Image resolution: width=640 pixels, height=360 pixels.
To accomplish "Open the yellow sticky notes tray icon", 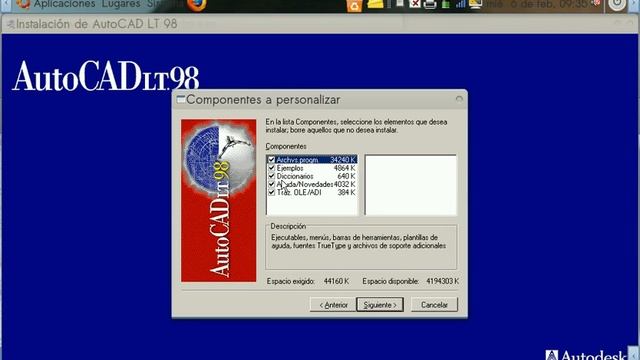I will click(376, 4).
